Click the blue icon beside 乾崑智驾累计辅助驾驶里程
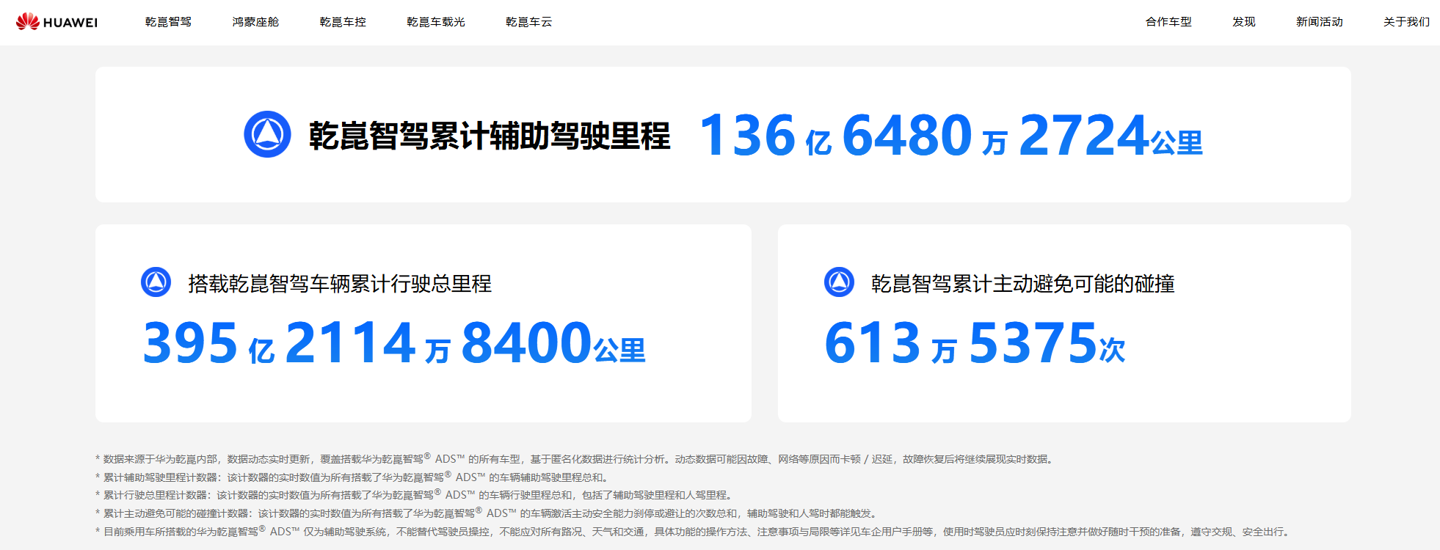Screen dimensions: 1440x550 (x=267, y=134)
